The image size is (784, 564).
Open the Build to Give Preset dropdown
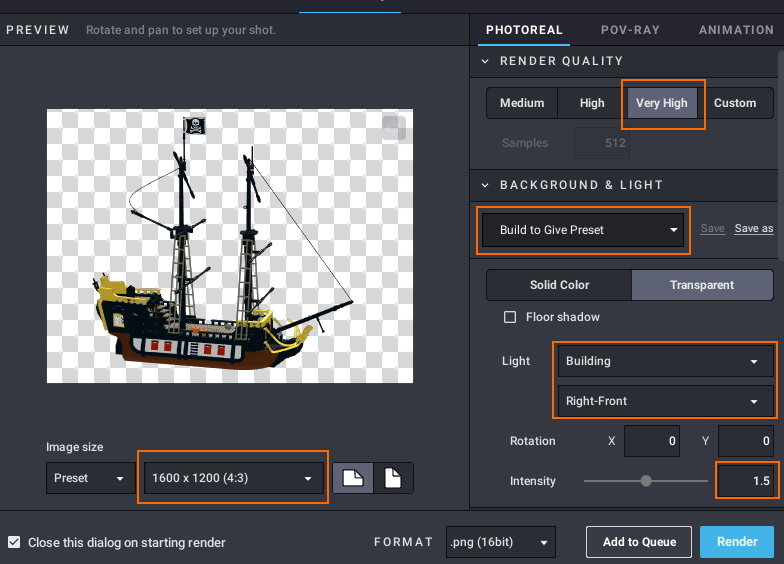(x=583, y=230)
